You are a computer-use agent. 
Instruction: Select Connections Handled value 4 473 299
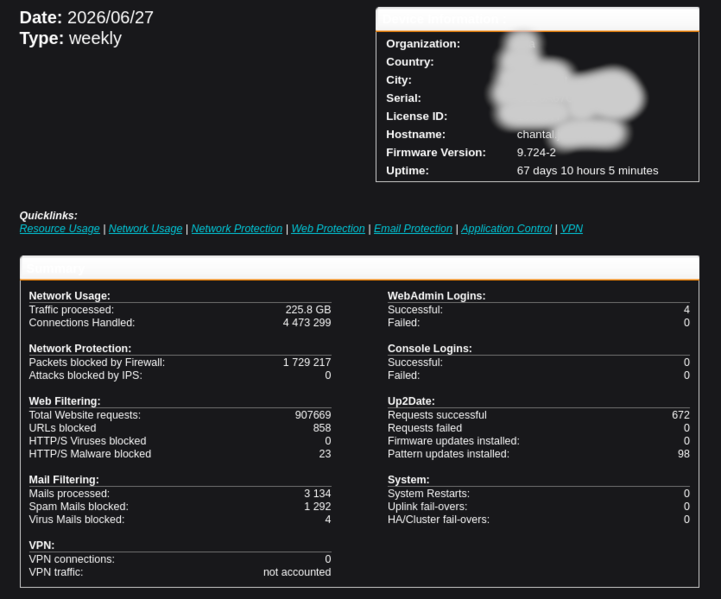(307, 323)
